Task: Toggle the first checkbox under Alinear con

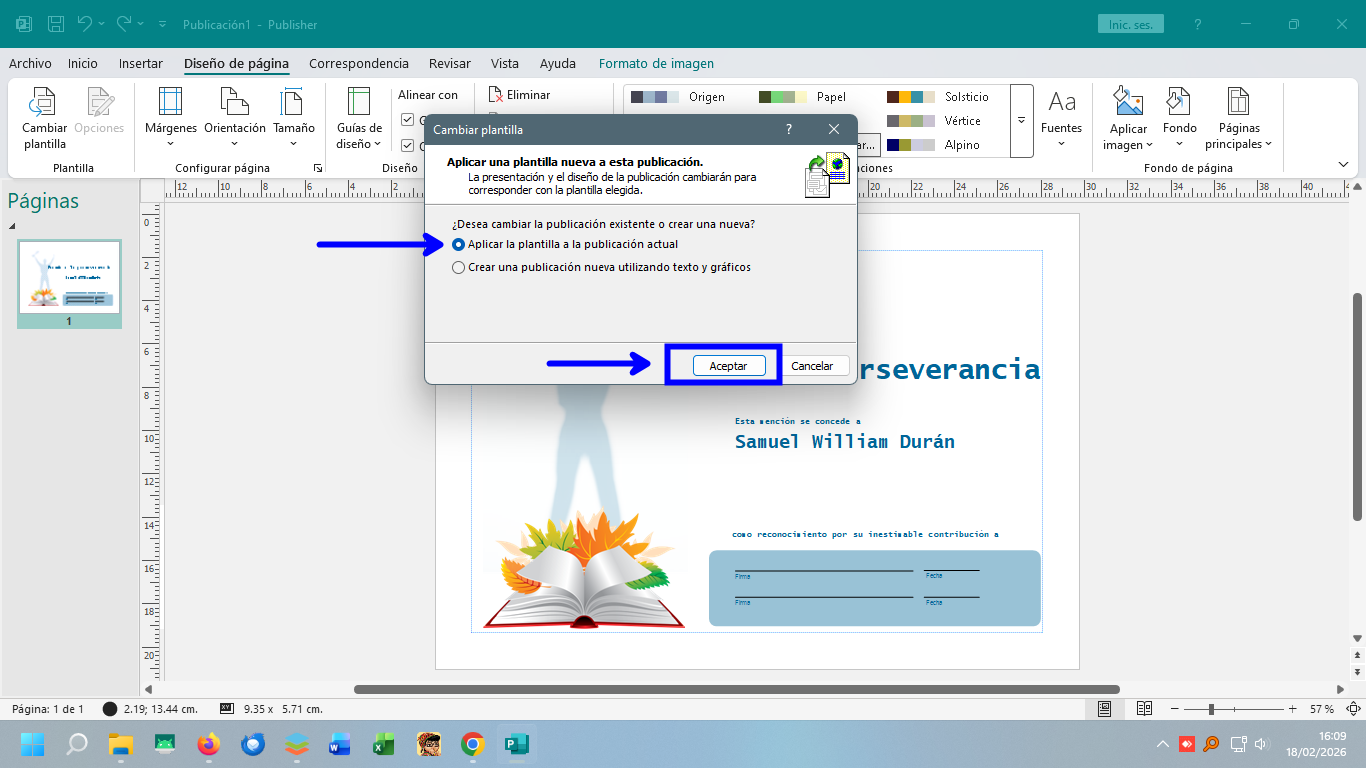Action: pyautogui.click(x=407, y=118)
